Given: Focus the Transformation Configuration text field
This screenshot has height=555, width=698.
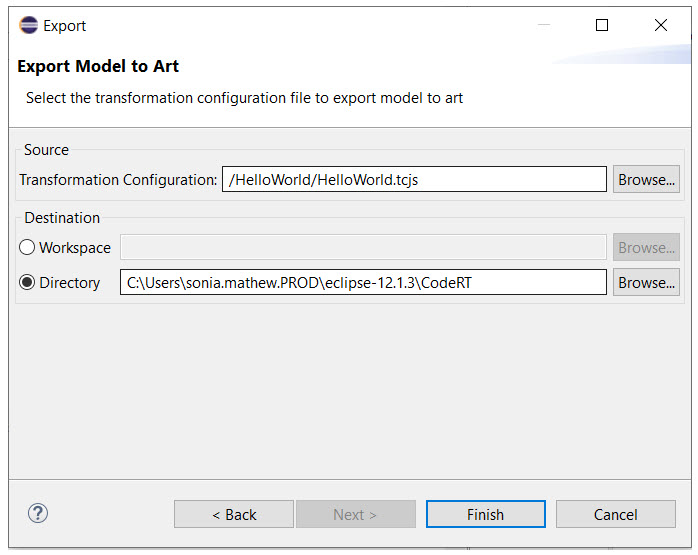Looking at the screenshot, I should tap(414, 179).
